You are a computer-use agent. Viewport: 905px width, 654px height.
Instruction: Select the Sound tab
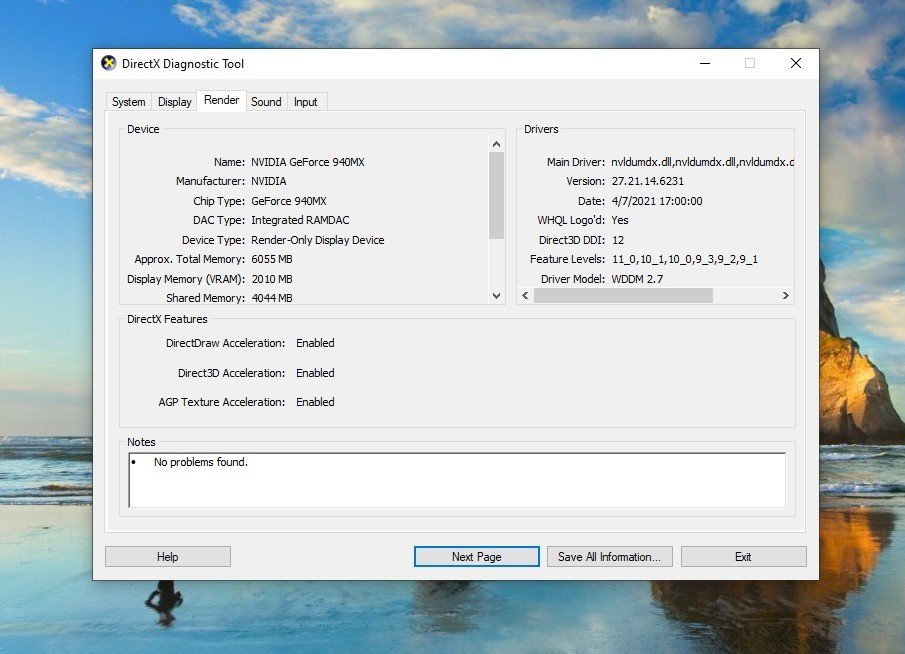[266, 102]
